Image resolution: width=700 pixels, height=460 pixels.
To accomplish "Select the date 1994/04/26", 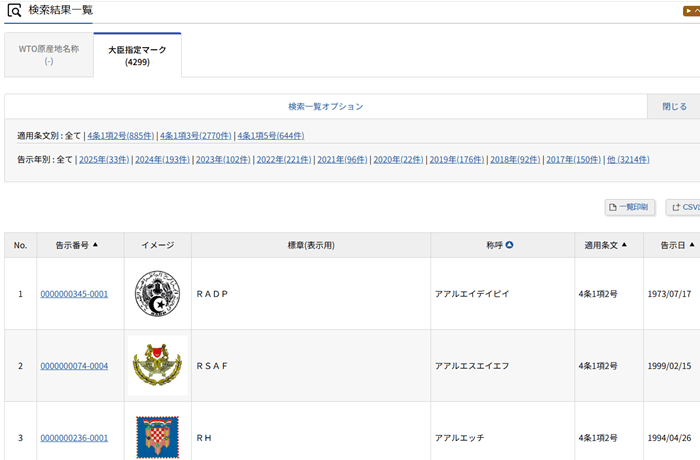I will 669,438.
